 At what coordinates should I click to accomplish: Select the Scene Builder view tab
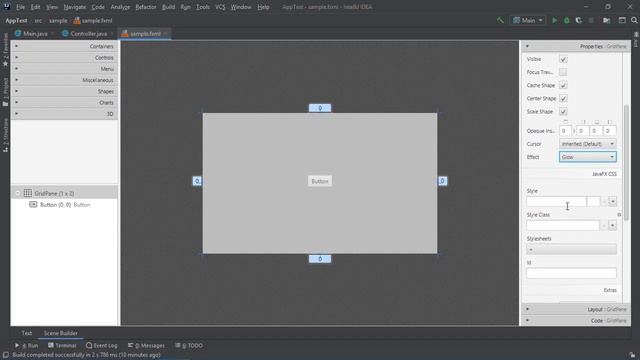[60, 333]
